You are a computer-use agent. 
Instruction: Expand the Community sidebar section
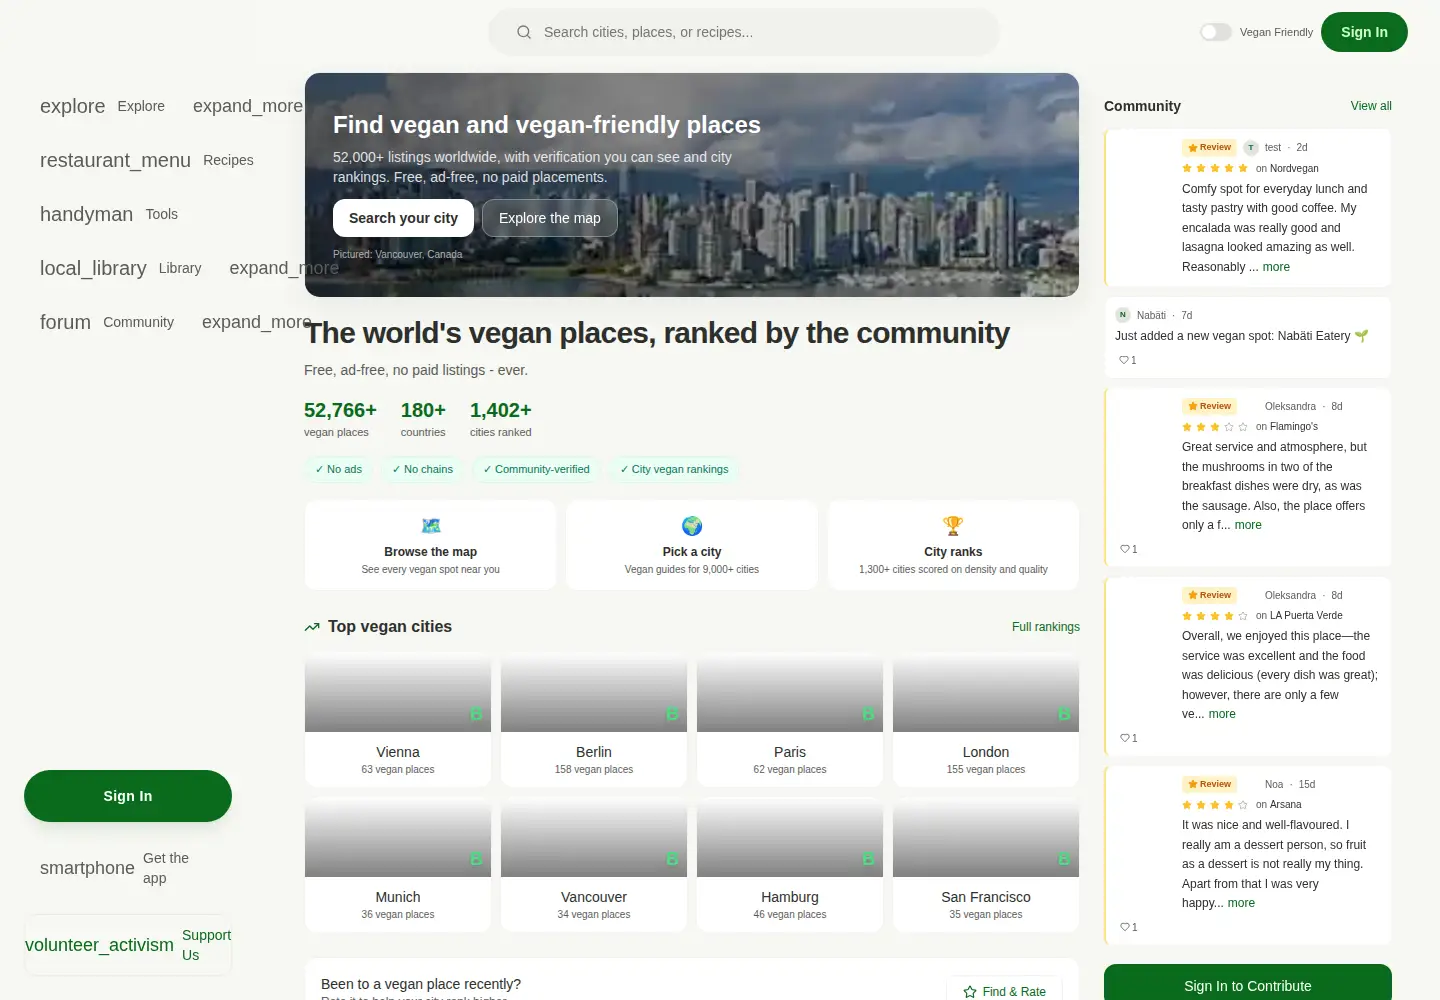click(x=257, y=322)
